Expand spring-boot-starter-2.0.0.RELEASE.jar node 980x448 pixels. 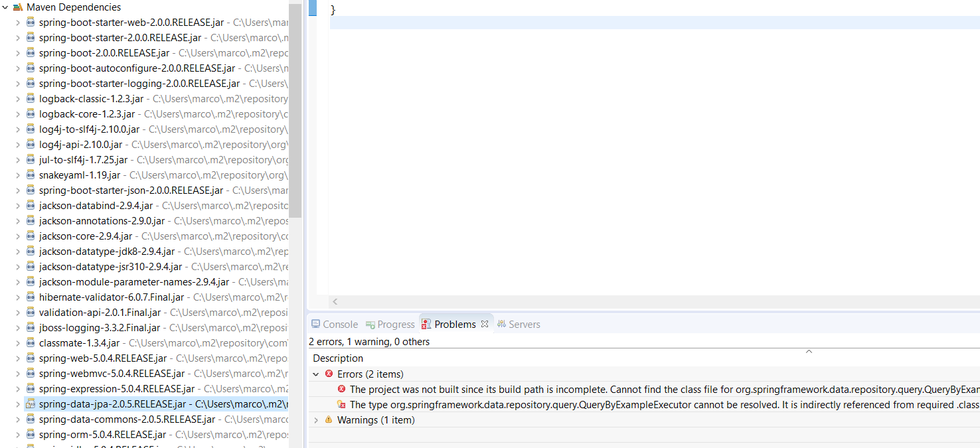[x=18, y=37]
